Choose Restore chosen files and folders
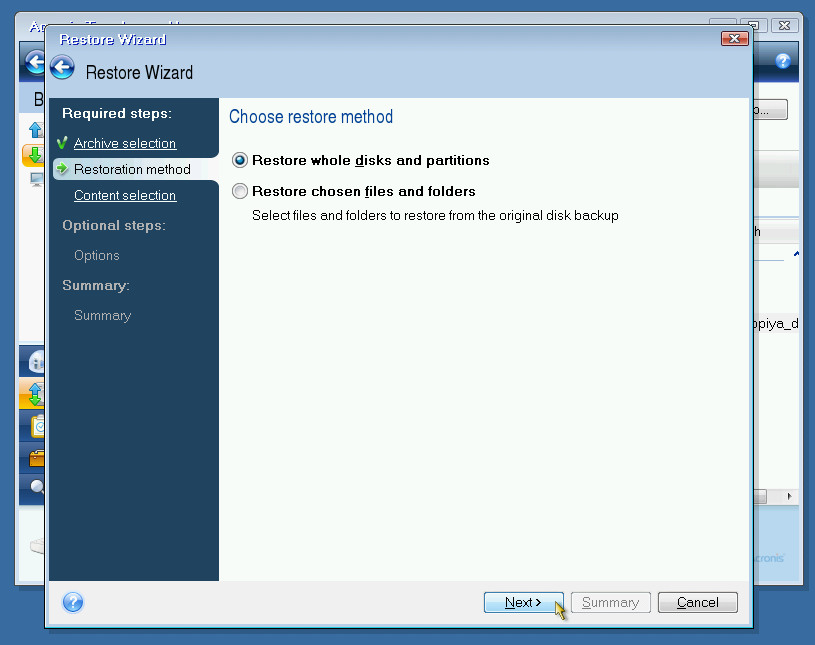815x645 pixels. pyautogui.click(x=240, y=191)
